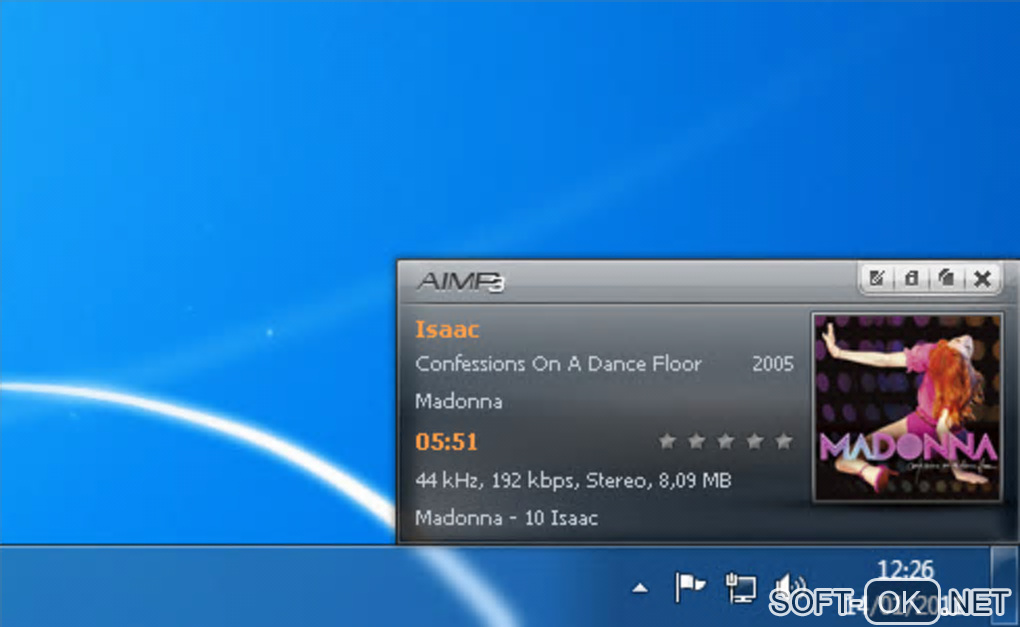1020x627 pixels.
Task: Click album name 'Confessions On A Dance Floor'
Action: click(x=558, y=364)
